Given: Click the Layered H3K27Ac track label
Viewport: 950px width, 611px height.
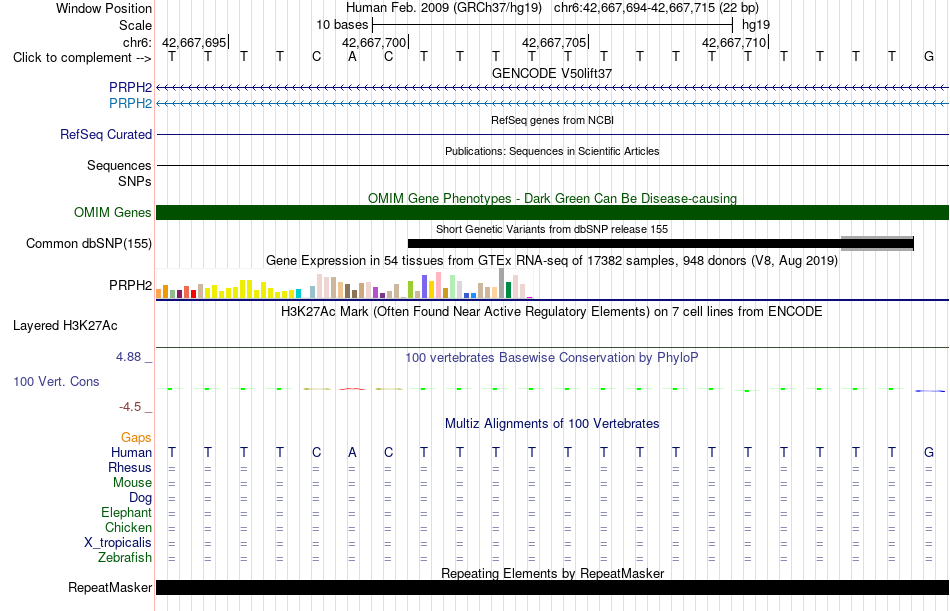Looking at the screenshot, I should pyautogui.click(x=65, y=326).
